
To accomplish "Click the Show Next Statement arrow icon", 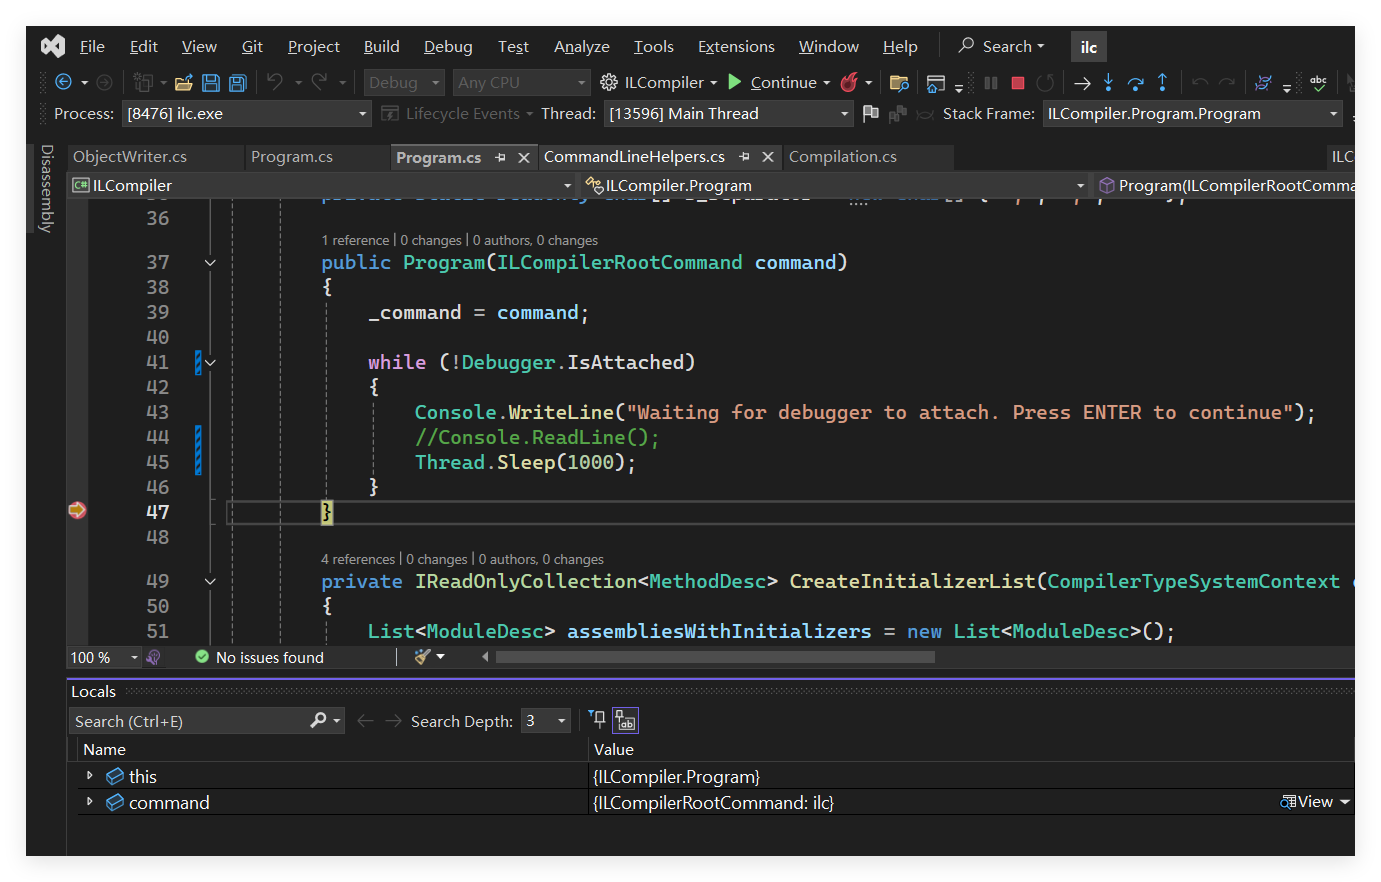I will pyautogui.click(x=1082, y=83).
